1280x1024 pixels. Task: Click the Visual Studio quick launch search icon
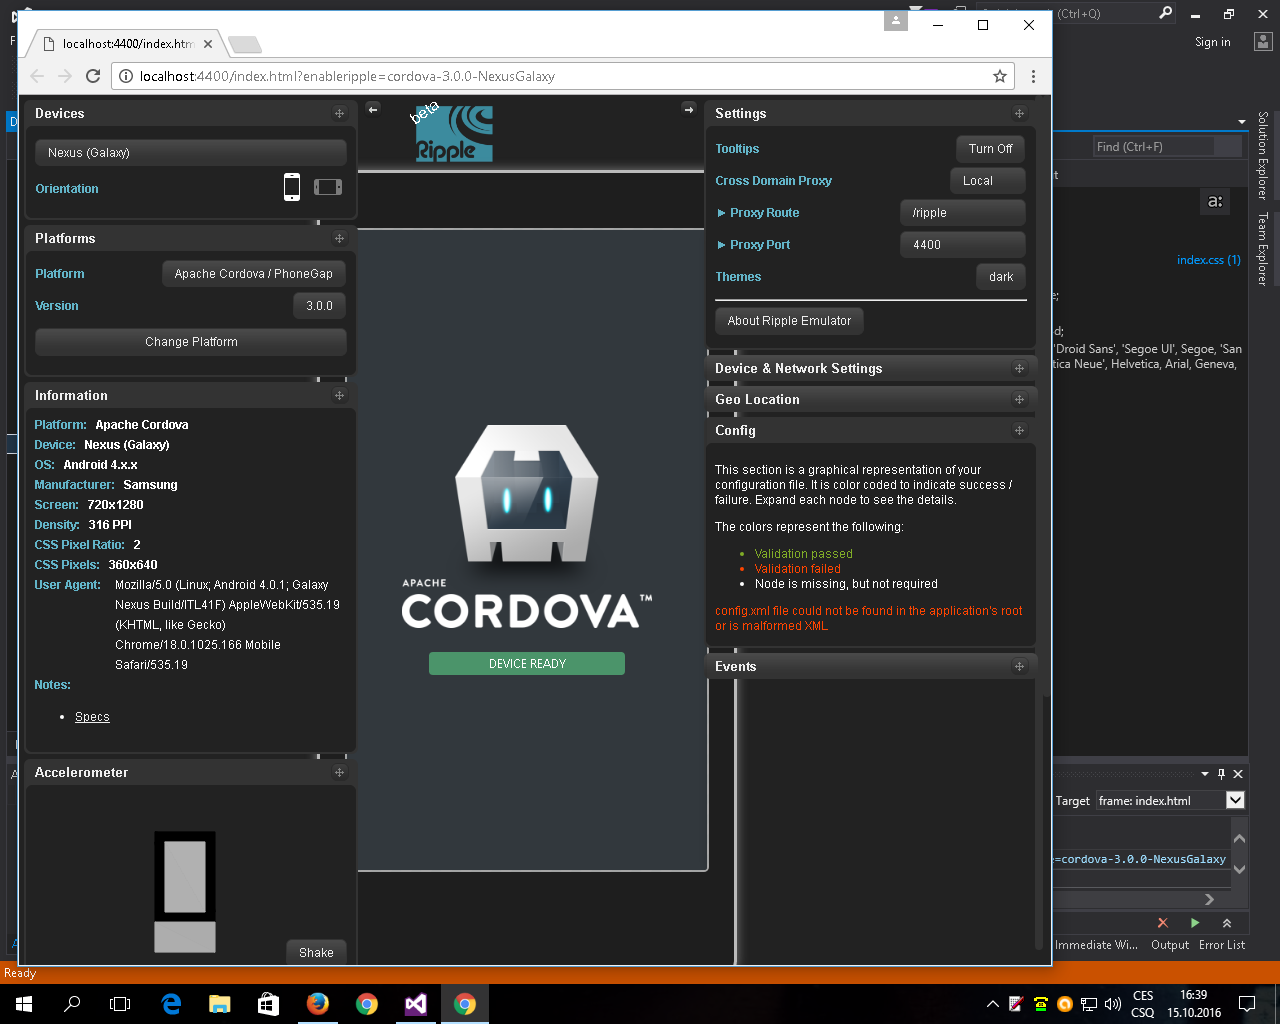point(1166,13)
